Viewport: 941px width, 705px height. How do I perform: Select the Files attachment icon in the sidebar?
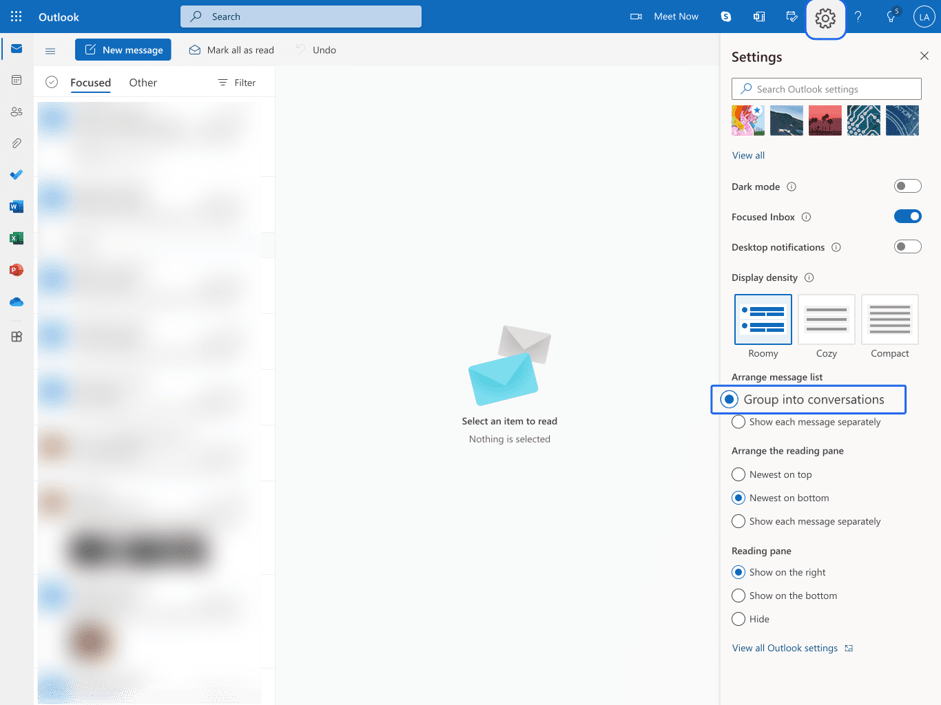pyautogui.click(x=15, y=143)
